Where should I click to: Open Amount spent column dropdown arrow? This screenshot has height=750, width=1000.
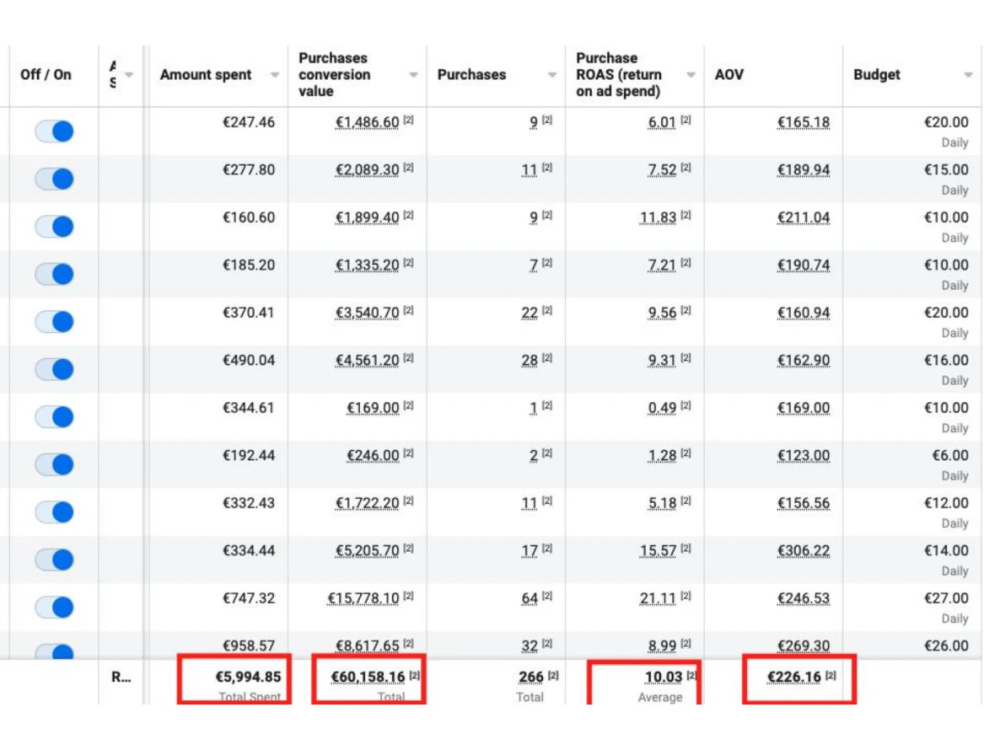point(274,75)
